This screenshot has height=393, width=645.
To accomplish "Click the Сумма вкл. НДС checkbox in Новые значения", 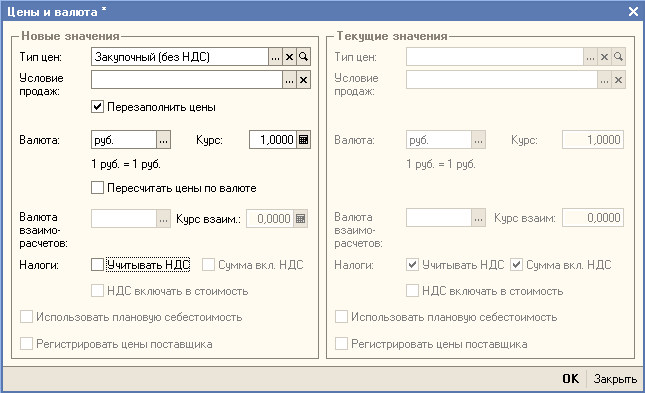I will tap(209, 265).
